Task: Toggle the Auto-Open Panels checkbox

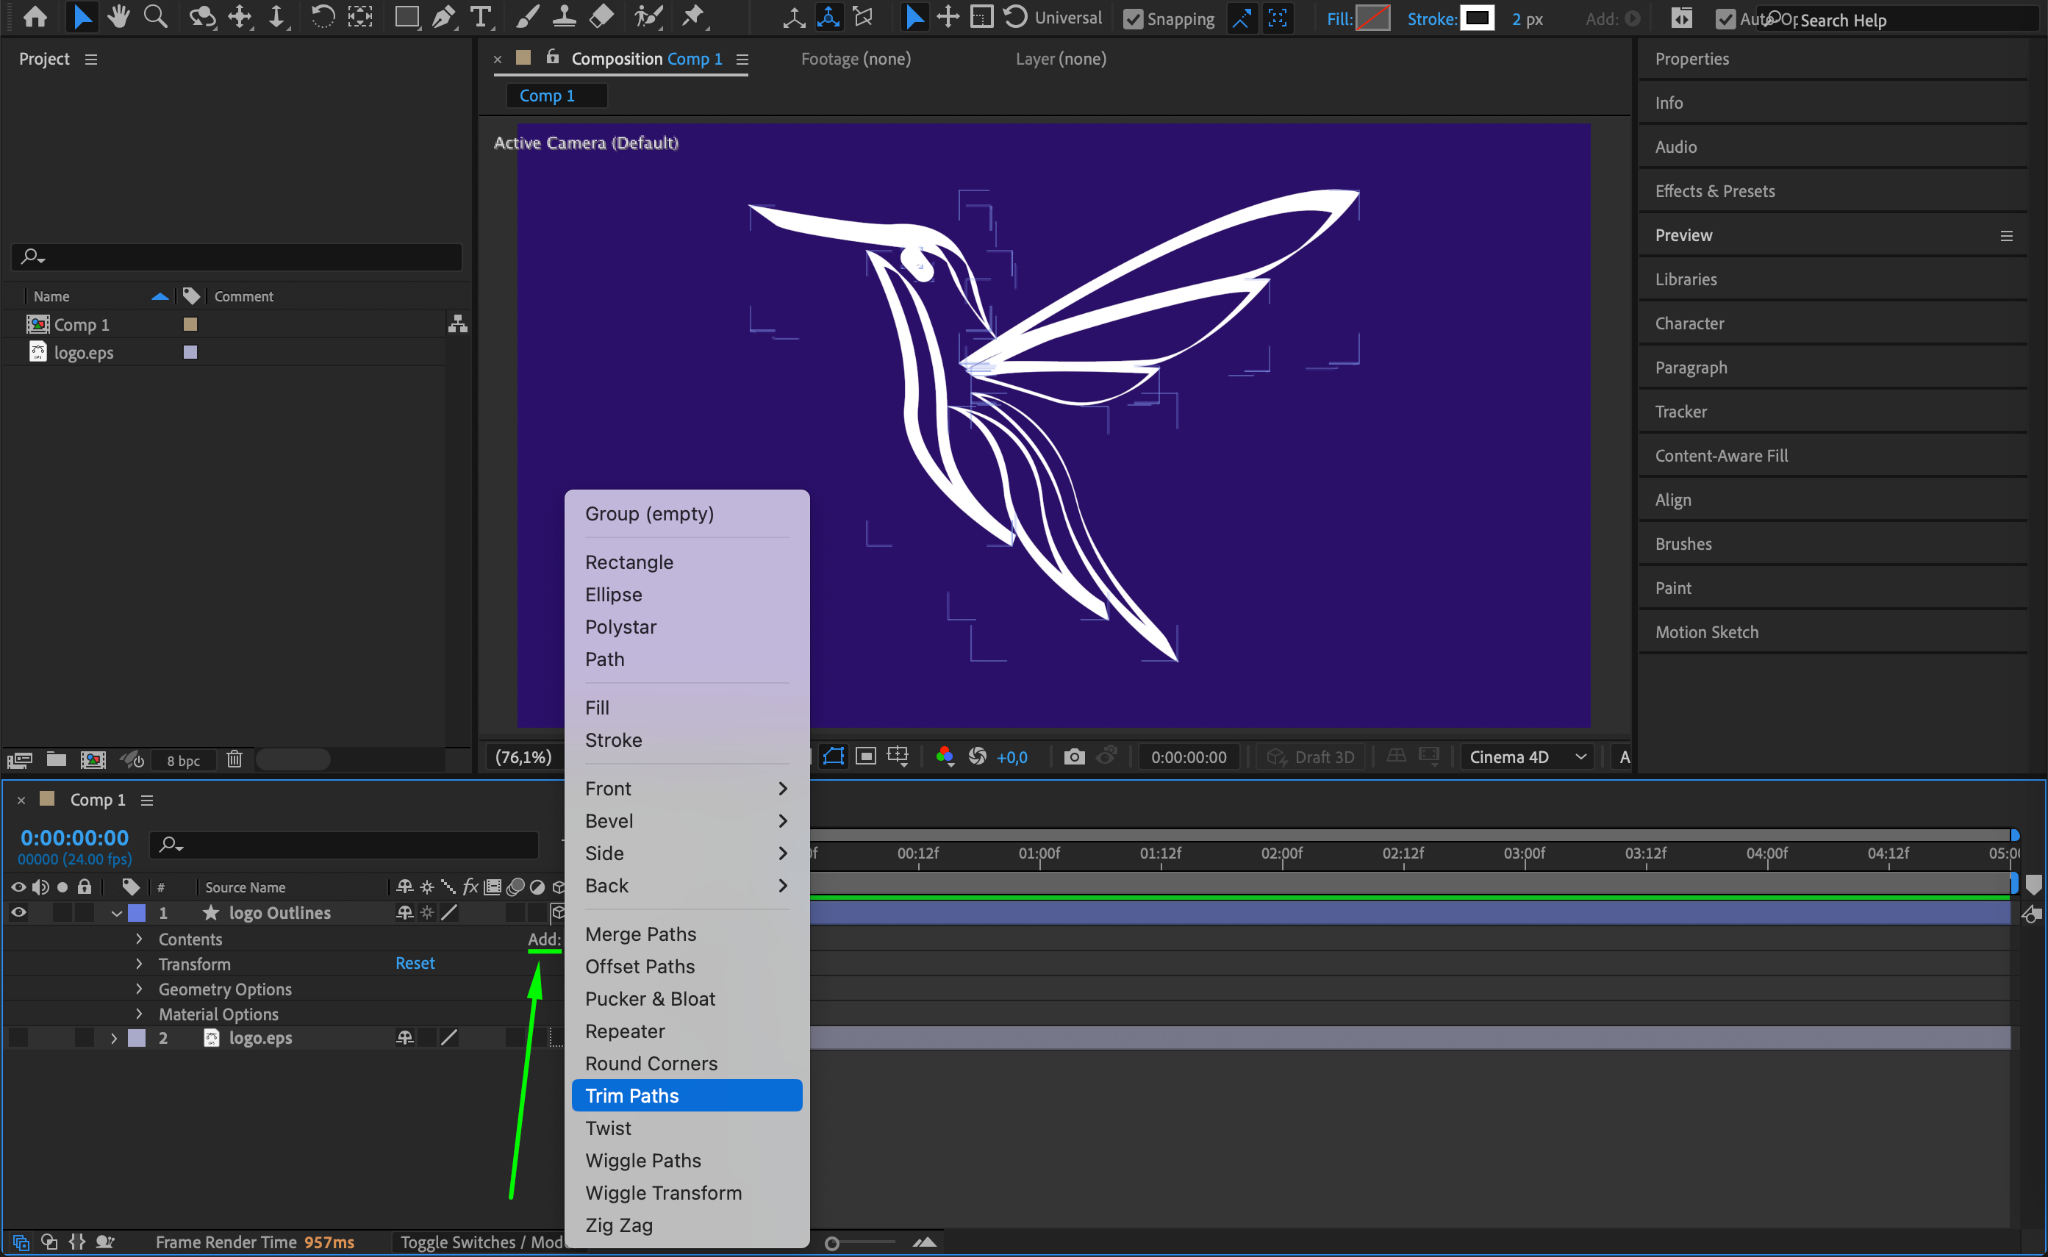Action: coord(1726,19)
